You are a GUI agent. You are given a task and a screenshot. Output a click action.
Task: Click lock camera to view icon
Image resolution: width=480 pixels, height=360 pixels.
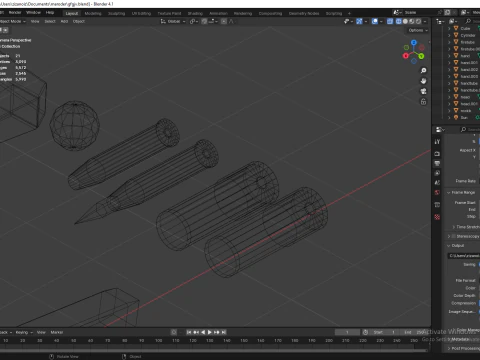pos(423,102)
